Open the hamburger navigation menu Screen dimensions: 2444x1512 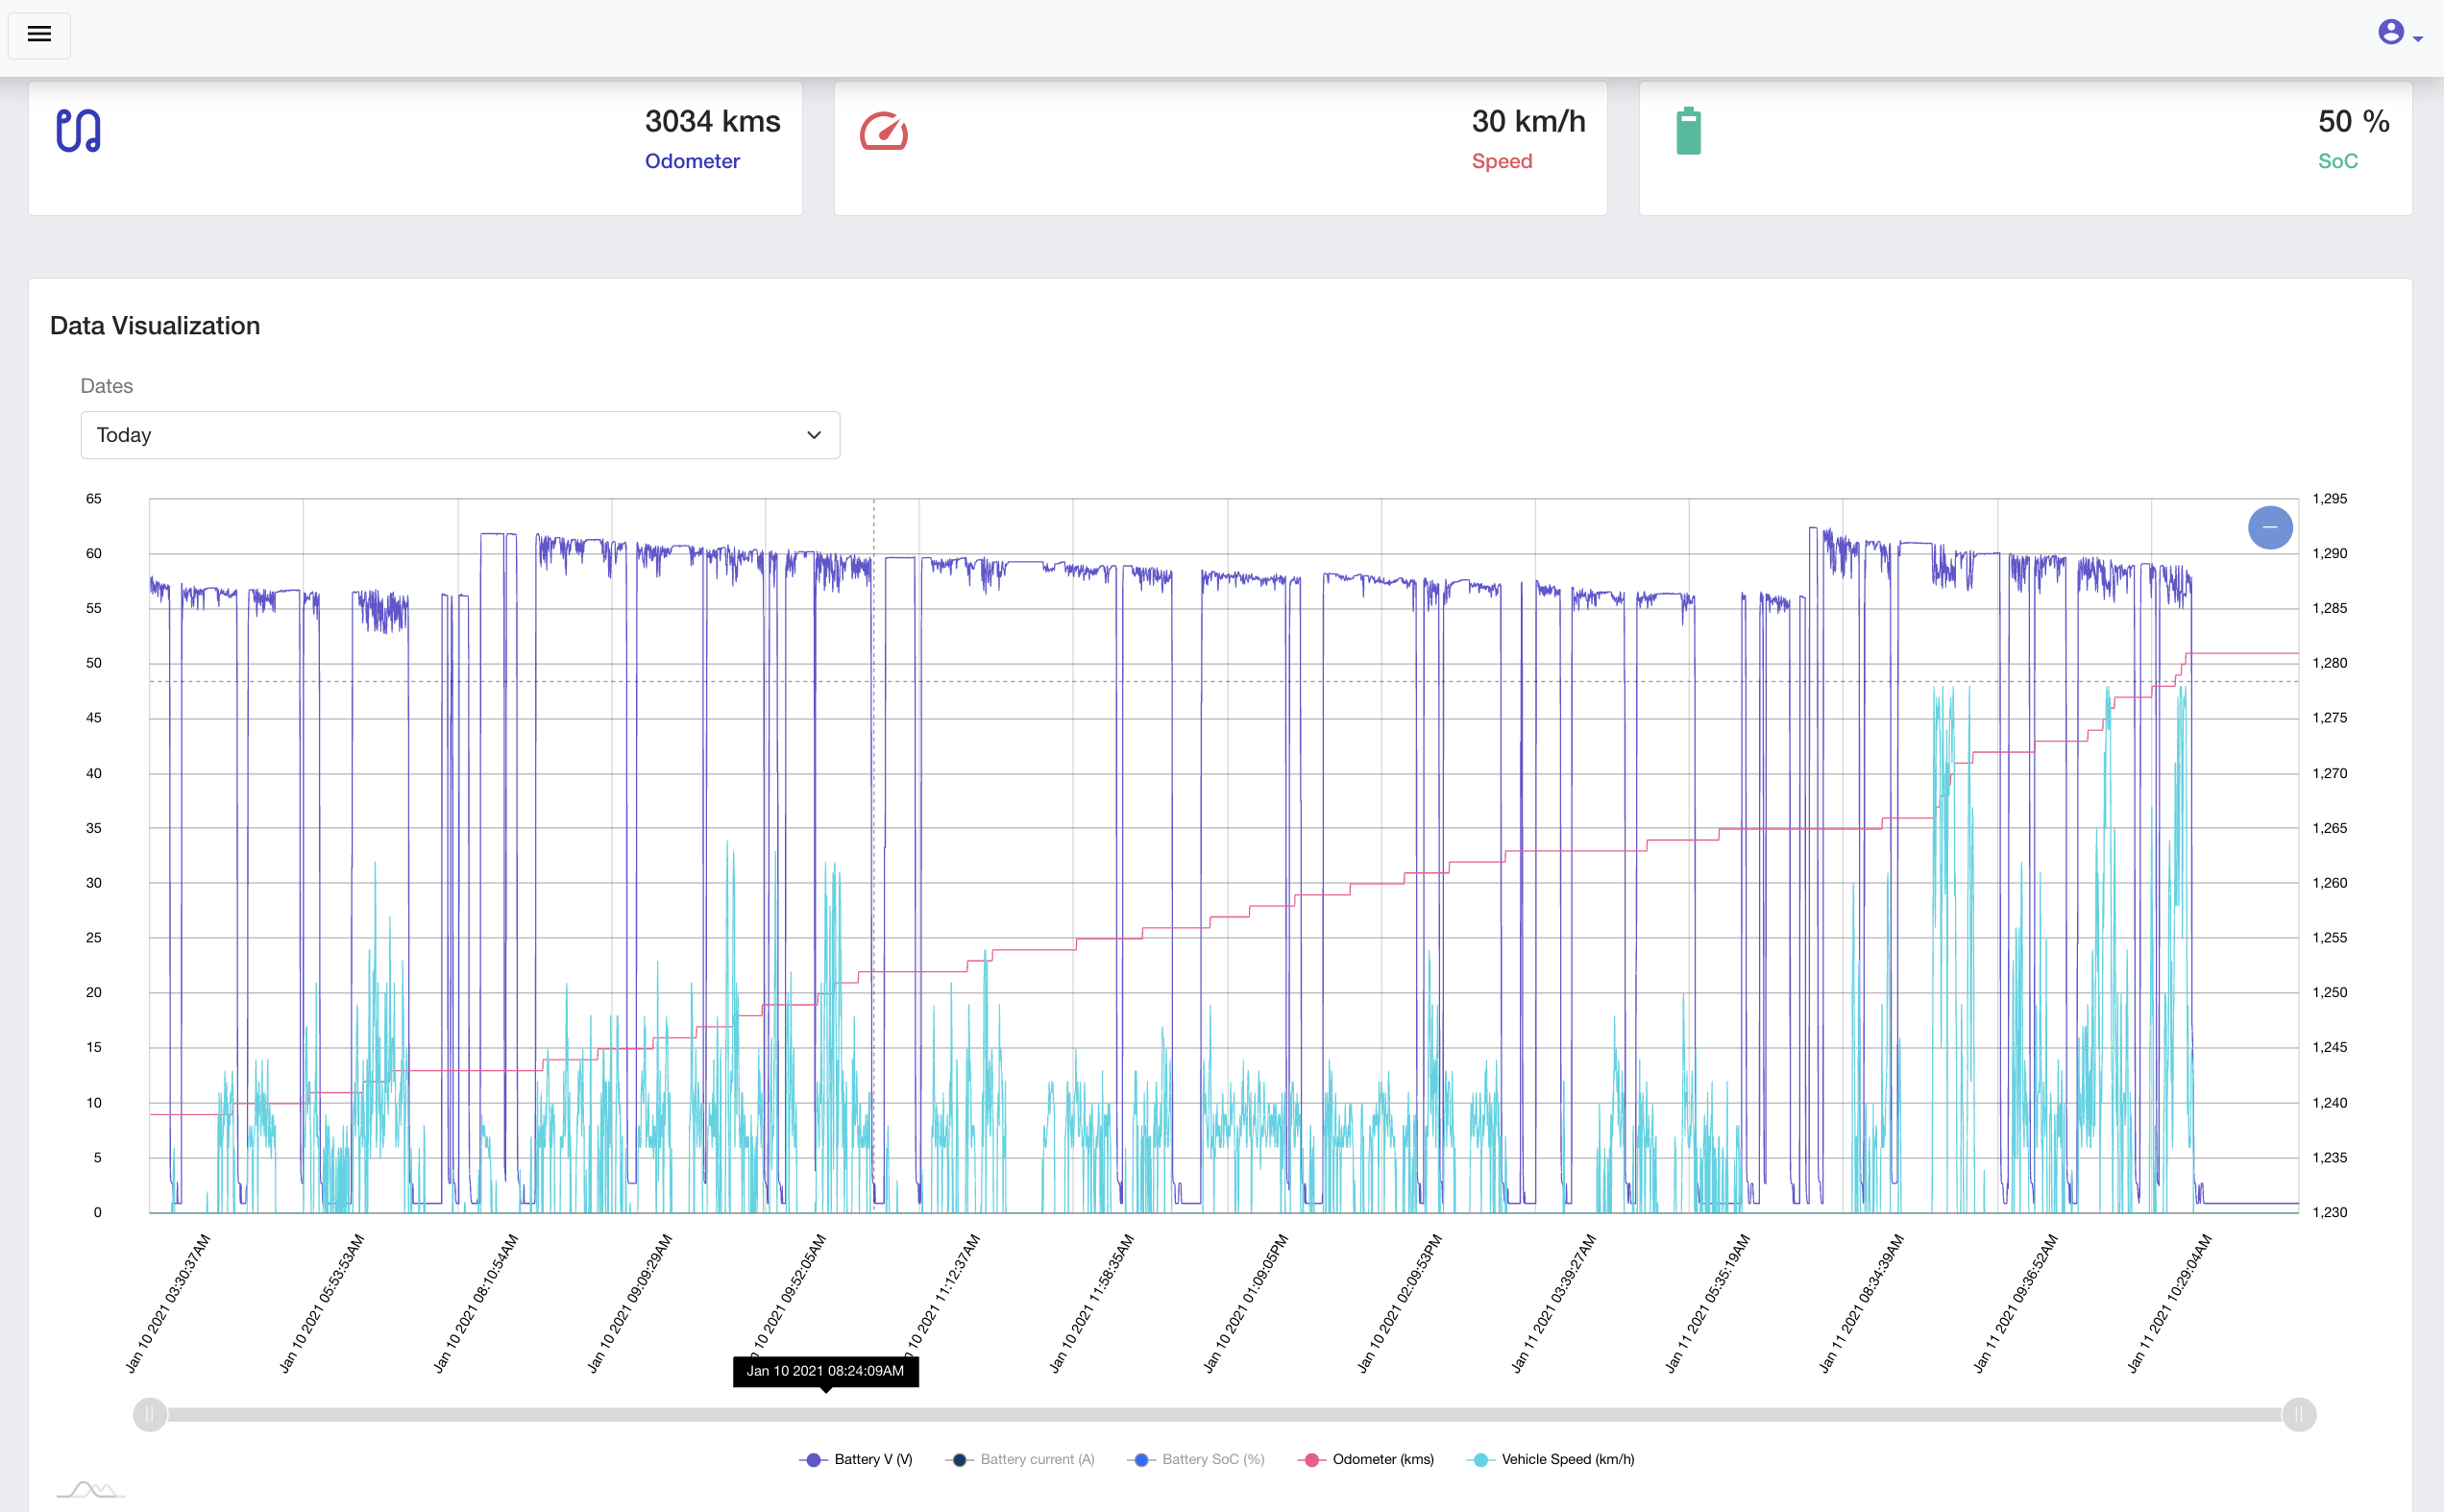tap(39, 35)
